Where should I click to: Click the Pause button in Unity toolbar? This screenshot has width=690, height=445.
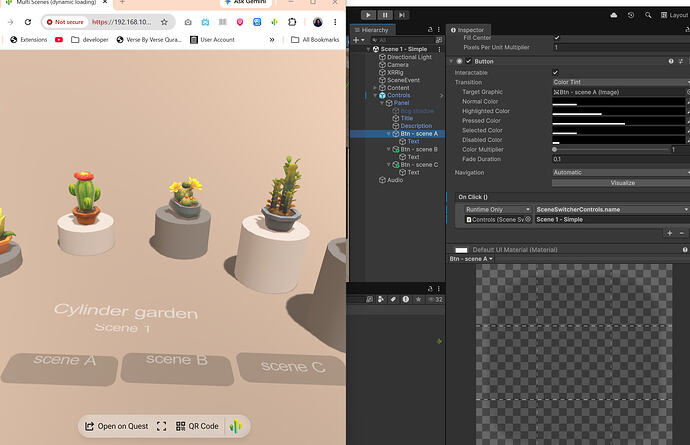(x=385, y=15)
